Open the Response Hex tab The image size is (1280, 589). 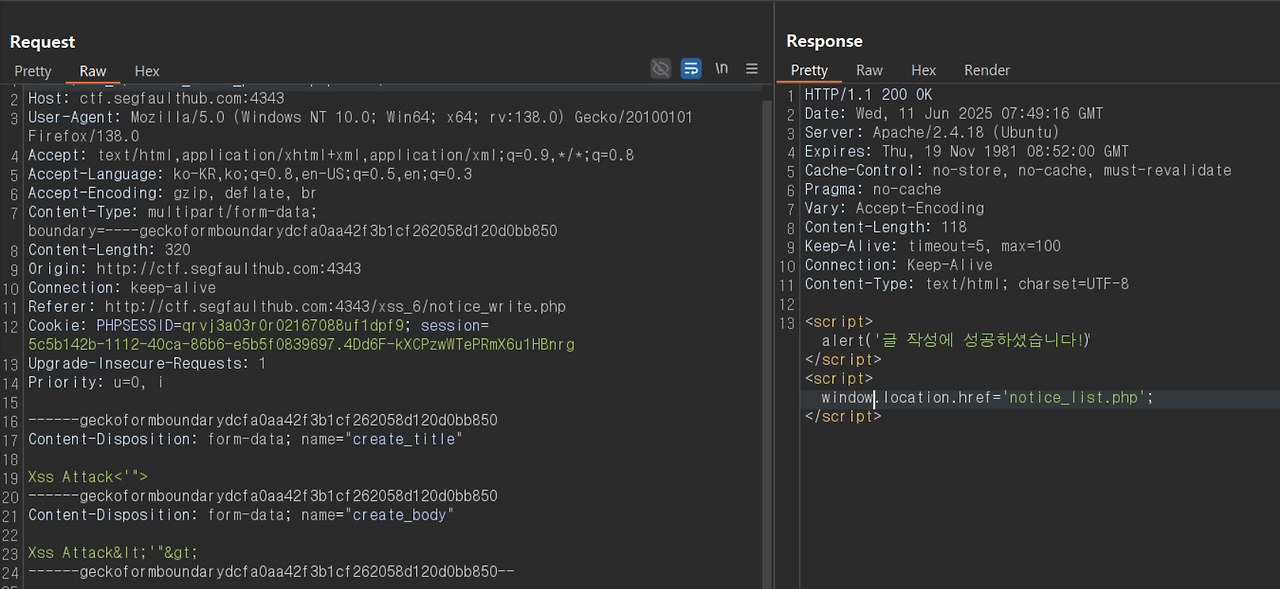tap(923, 70)
